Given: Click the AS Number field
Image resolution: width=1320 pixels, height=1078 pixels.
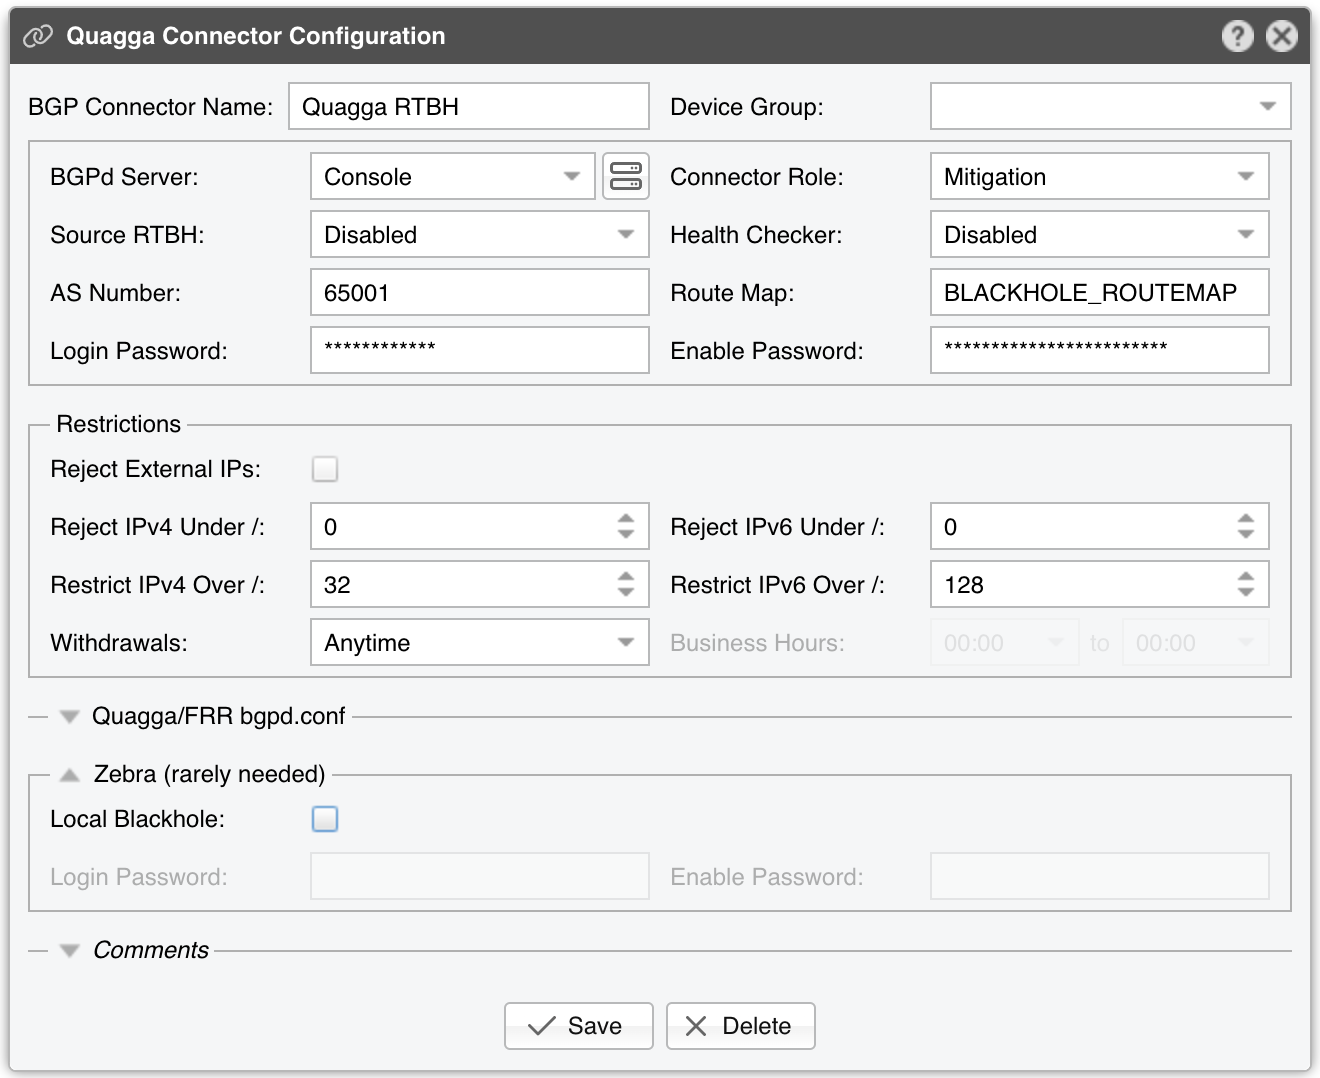Looking at the screenshot, I should coord(480,292).
